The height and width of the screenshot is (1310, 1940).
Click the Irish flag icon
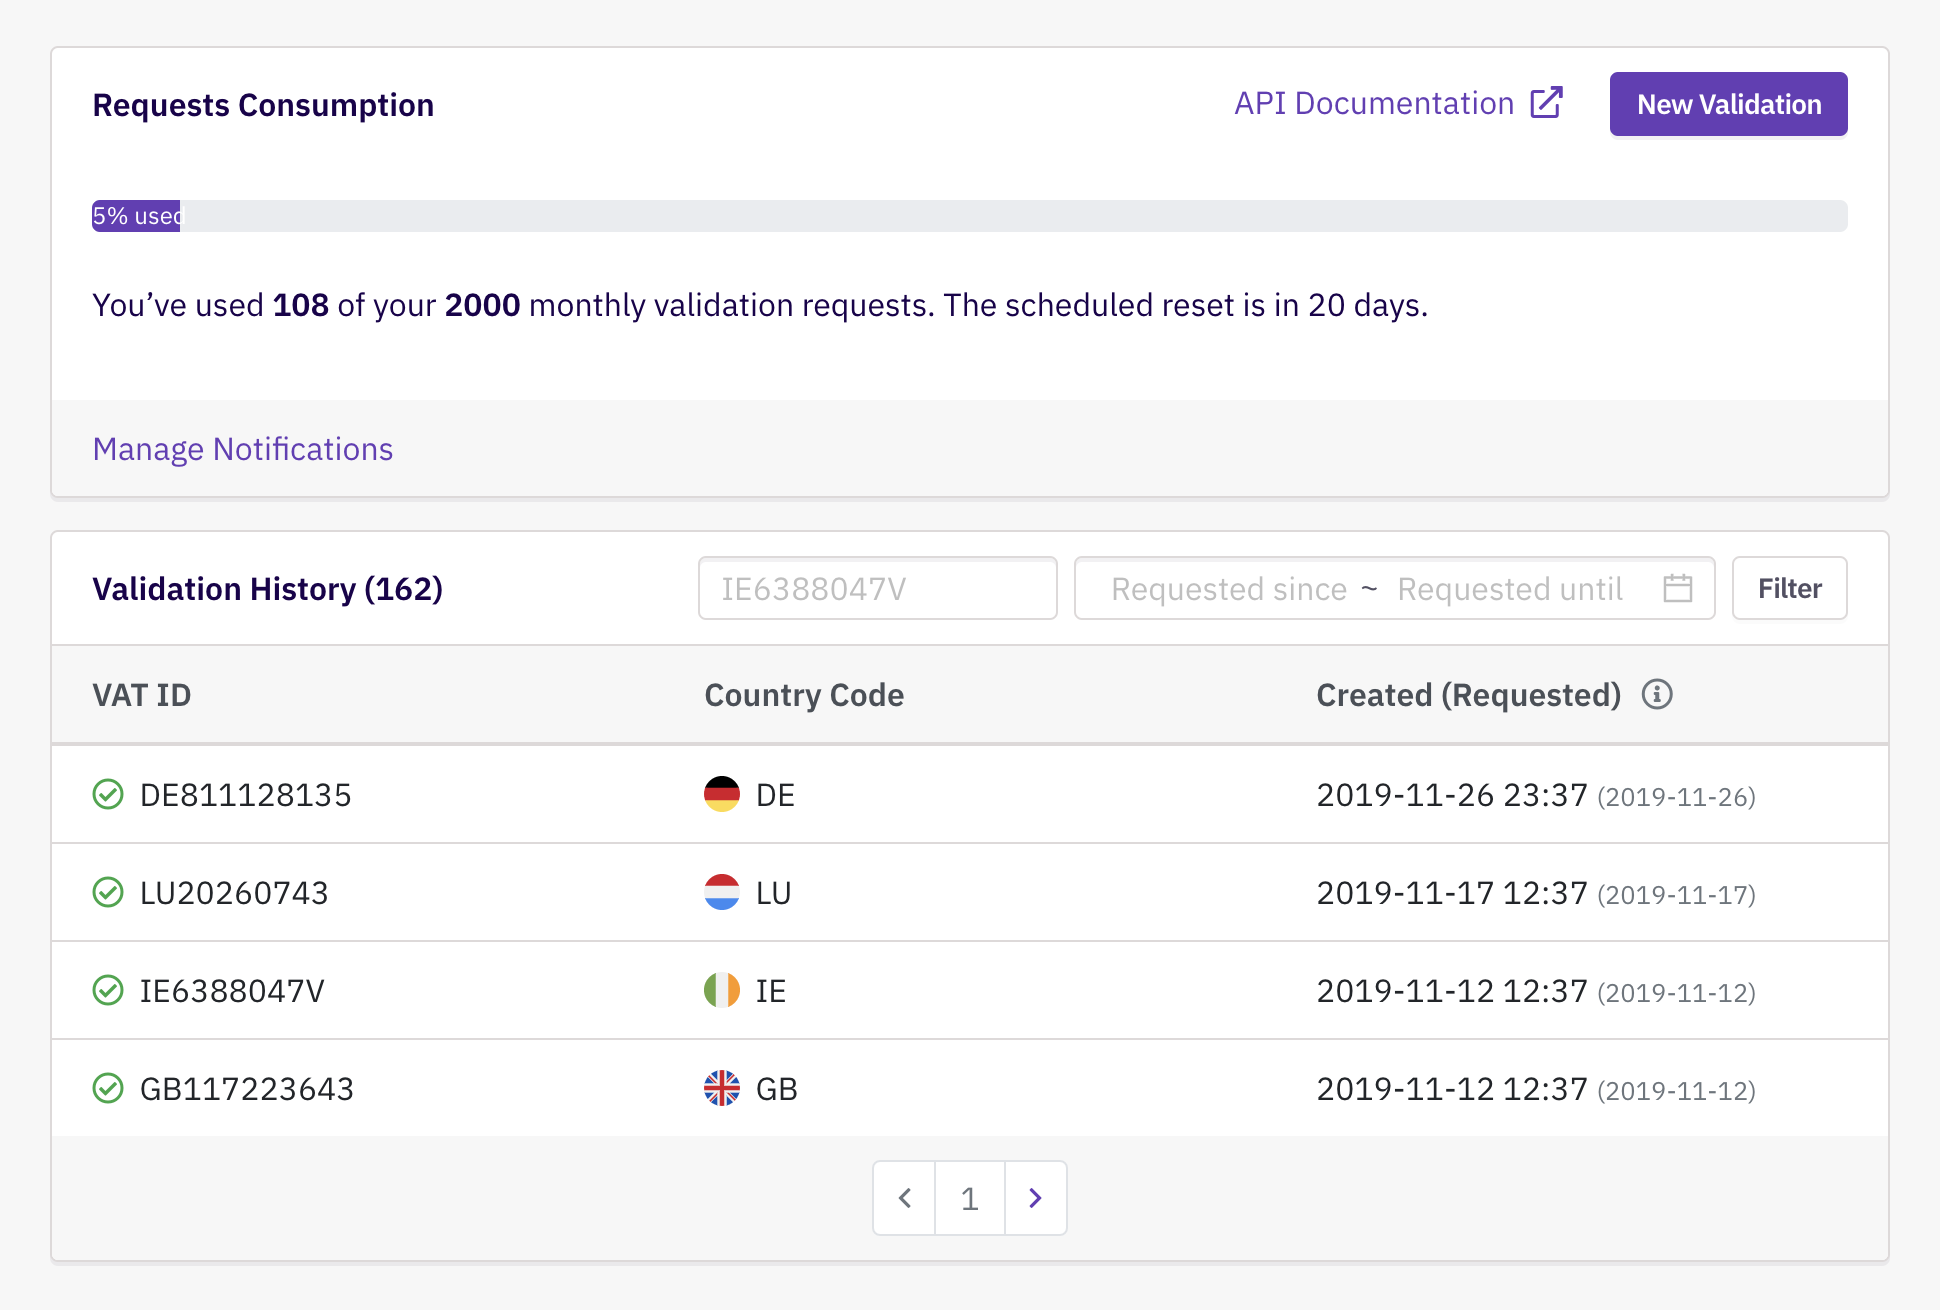(x=721, y=990)
